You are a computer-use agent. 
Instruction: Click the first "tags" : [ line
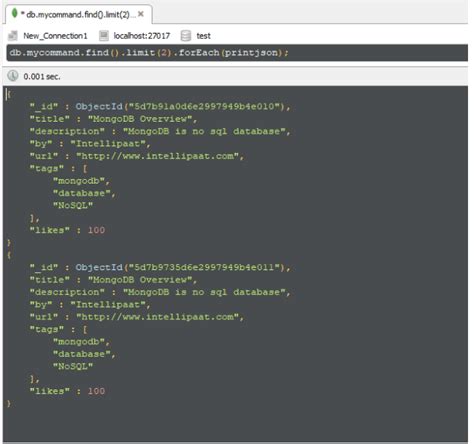[x=59, y=168]
